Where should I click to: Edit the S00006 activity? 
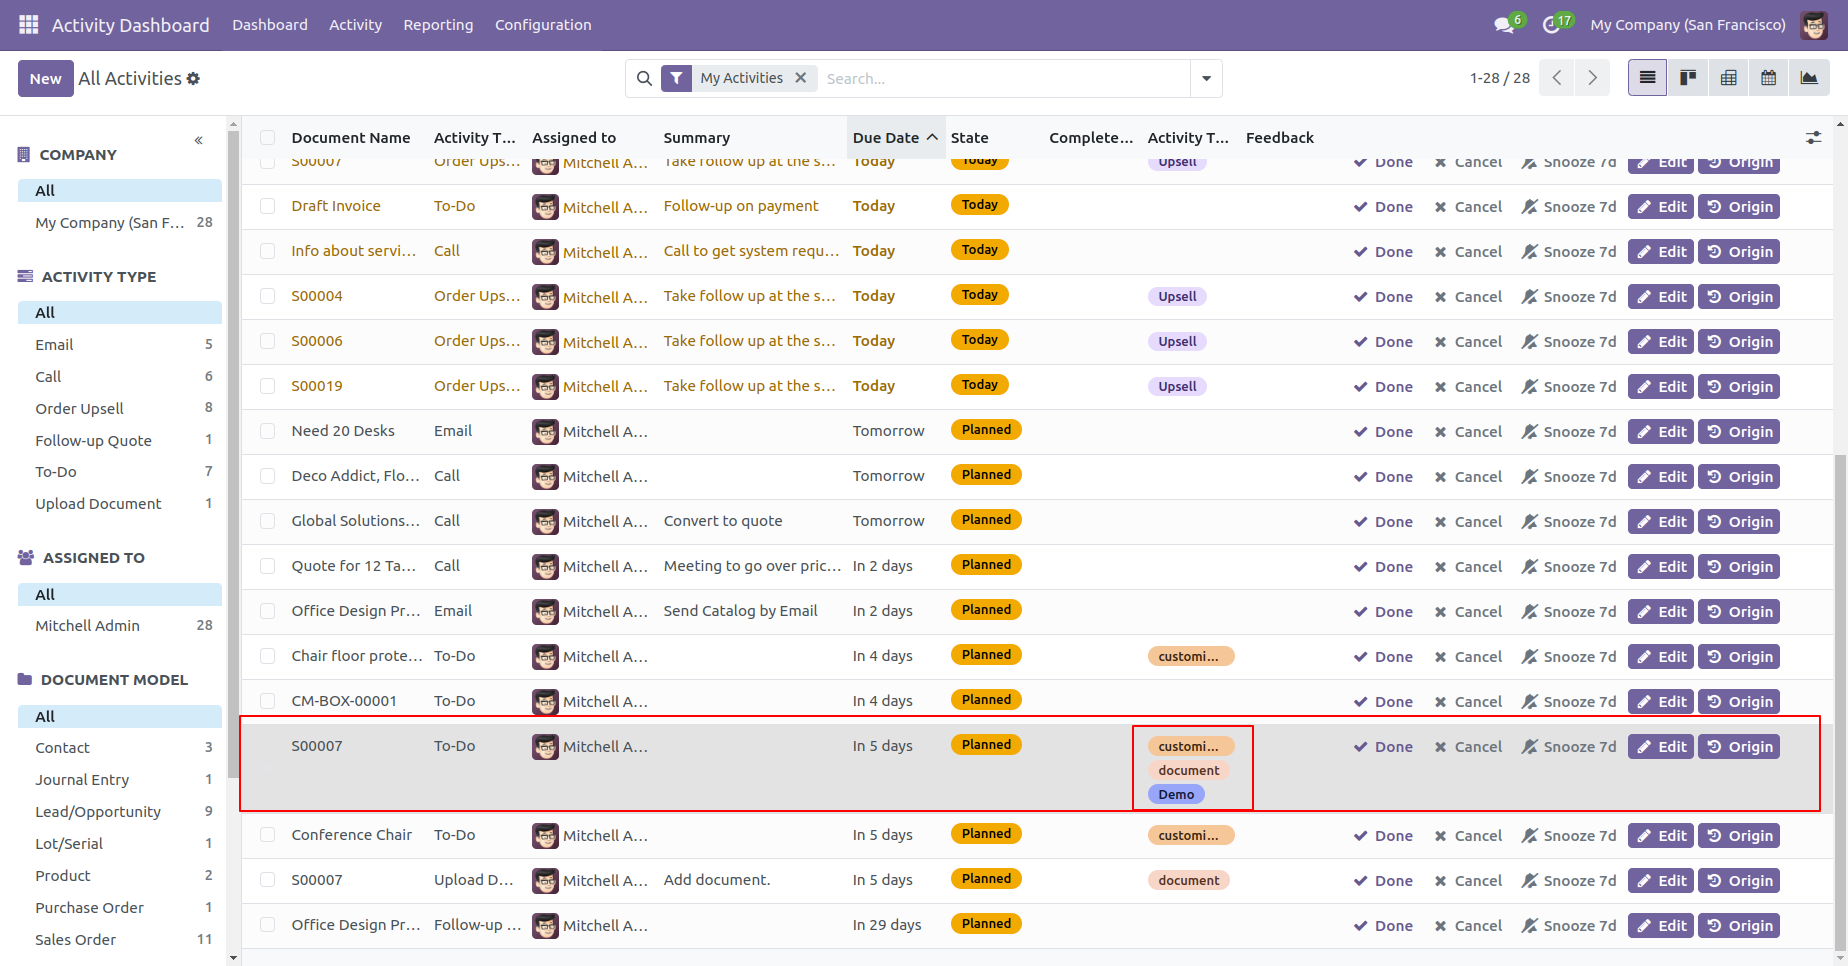click(x=1661, y=342)
